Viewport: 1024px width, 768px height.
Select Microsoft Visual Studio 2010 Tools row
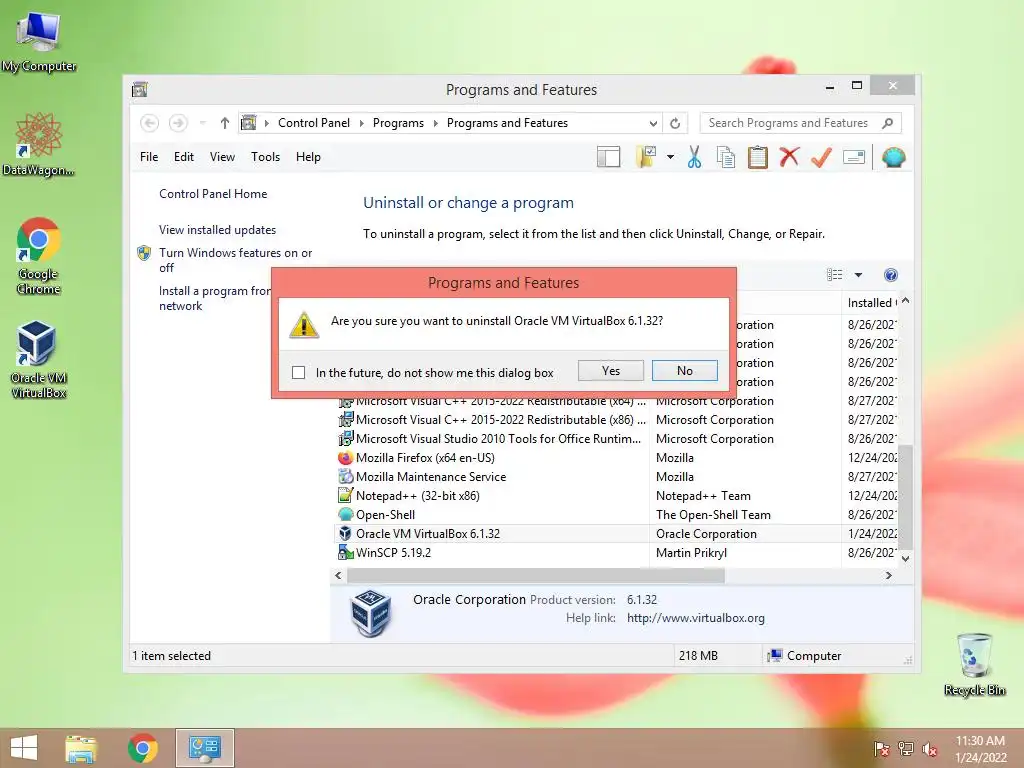pyautogui.click(x=616, y=439)
